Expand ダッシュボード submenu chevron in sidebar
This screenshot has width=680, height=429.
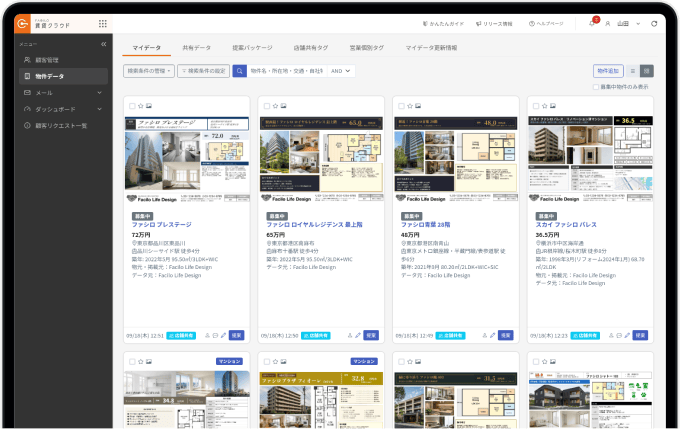(99, 109)
